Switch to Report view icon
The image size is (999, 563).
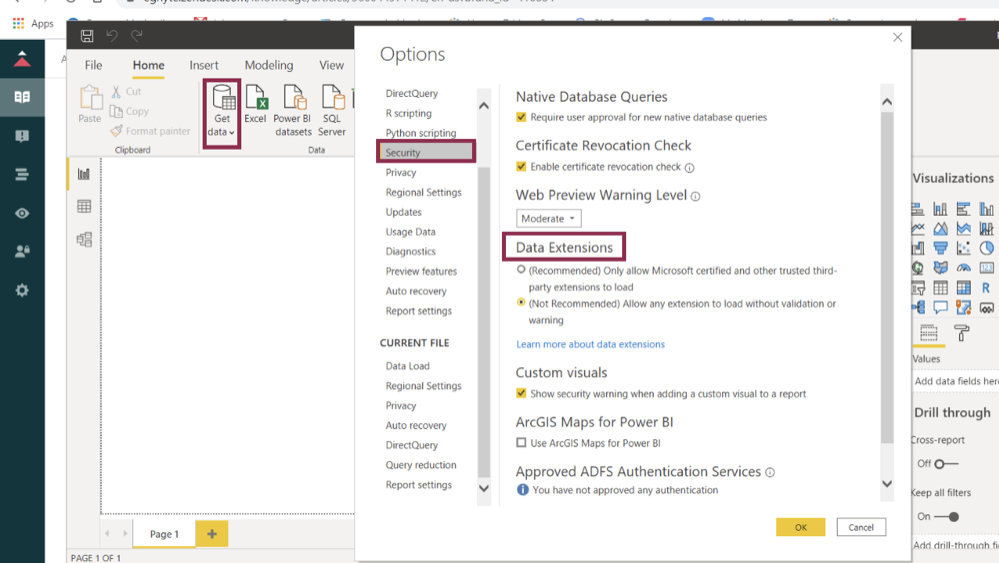click(x=84, y=174)
